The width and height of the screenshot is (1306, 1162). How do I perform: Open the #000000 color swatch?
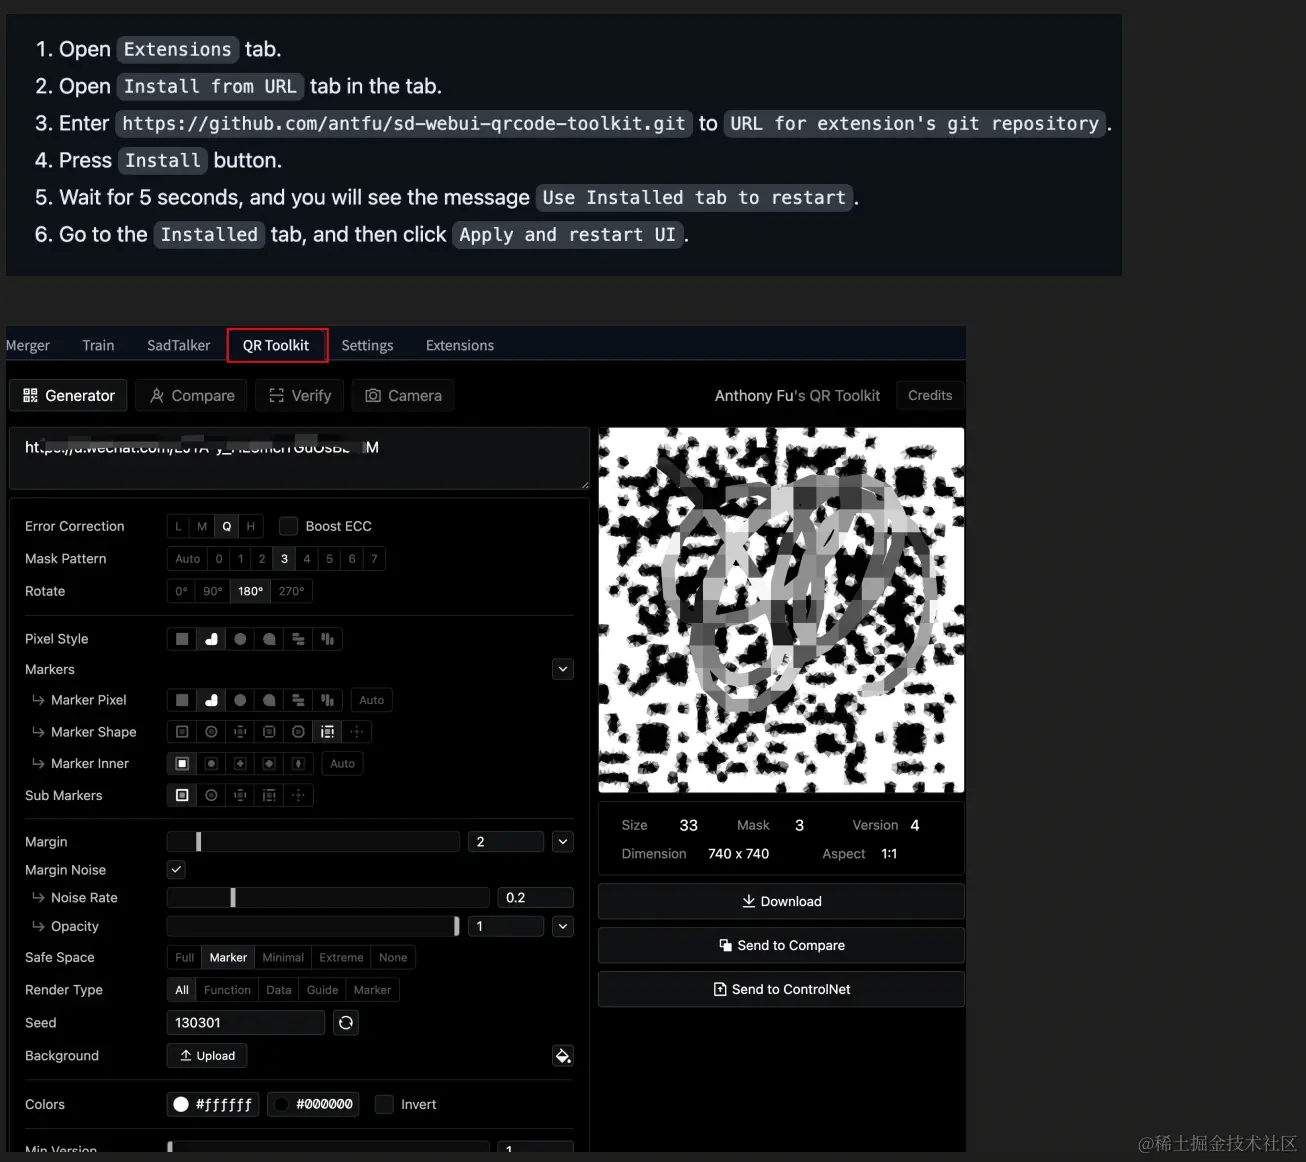tap(314, 1104)
